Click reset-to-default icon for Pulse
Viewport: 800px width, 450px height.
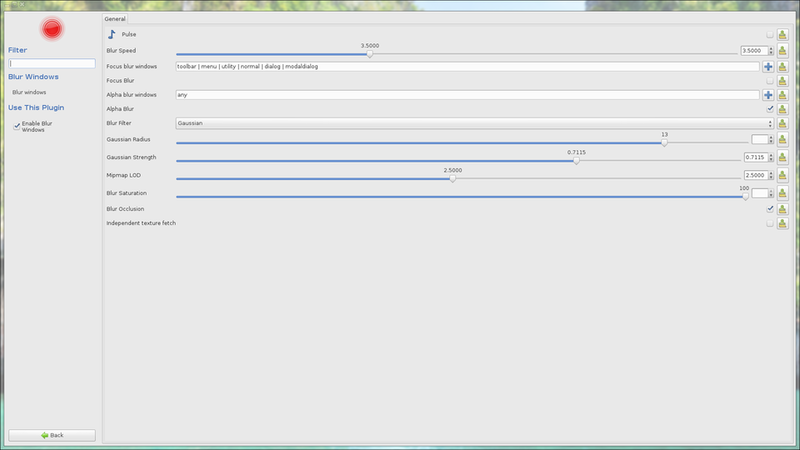pyautogui.click(x=783, y=35)
